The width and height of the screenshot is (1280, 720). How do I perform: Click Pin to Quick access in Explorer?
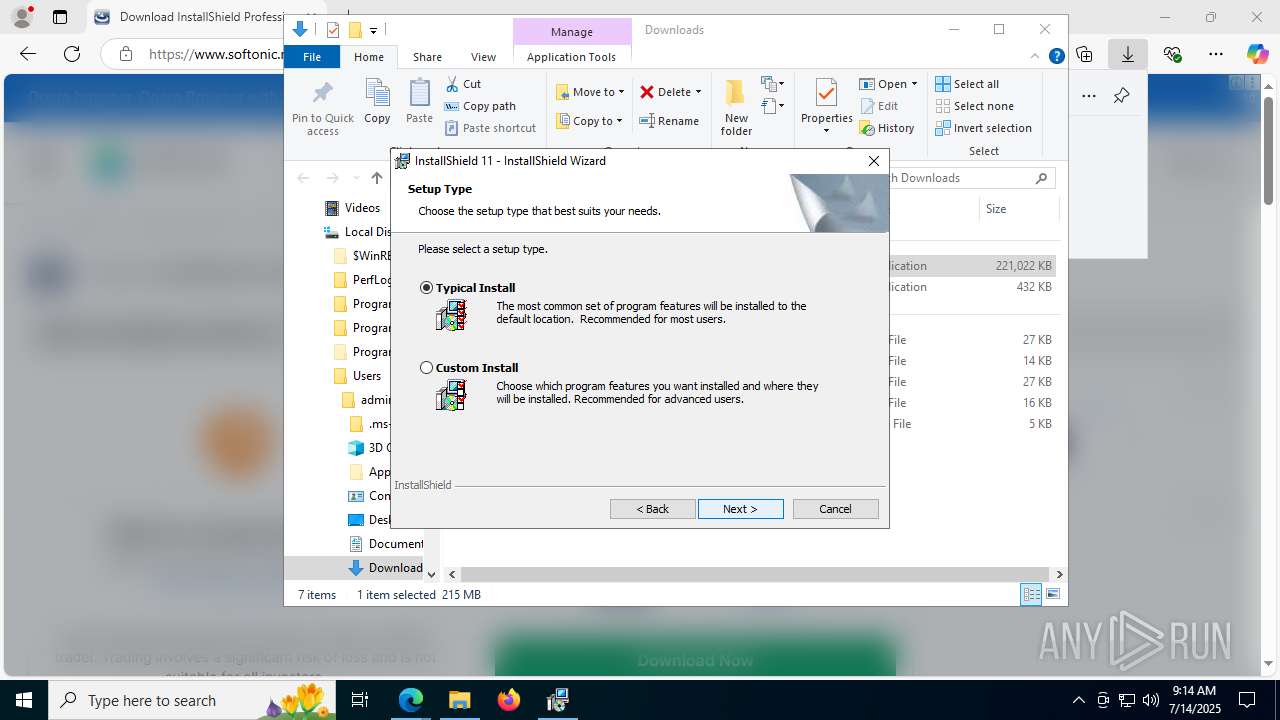click(x=323, y=108)
